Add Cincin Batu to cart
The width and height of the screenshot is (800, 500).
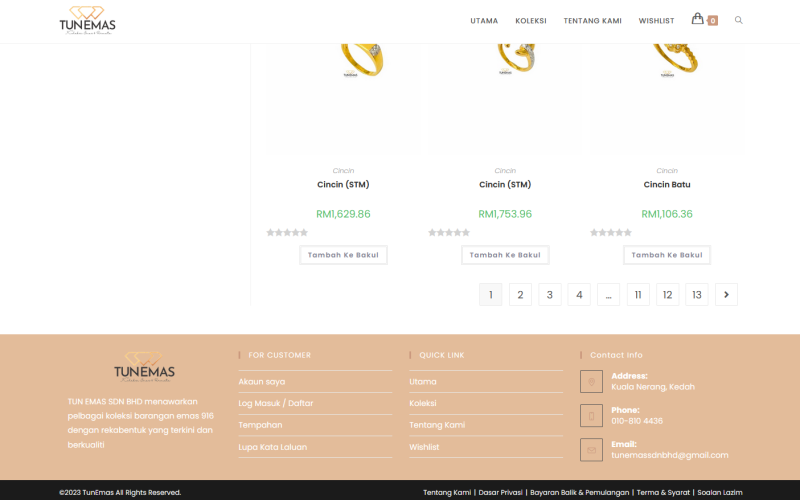pyautogui.click(x=667, y=255)
